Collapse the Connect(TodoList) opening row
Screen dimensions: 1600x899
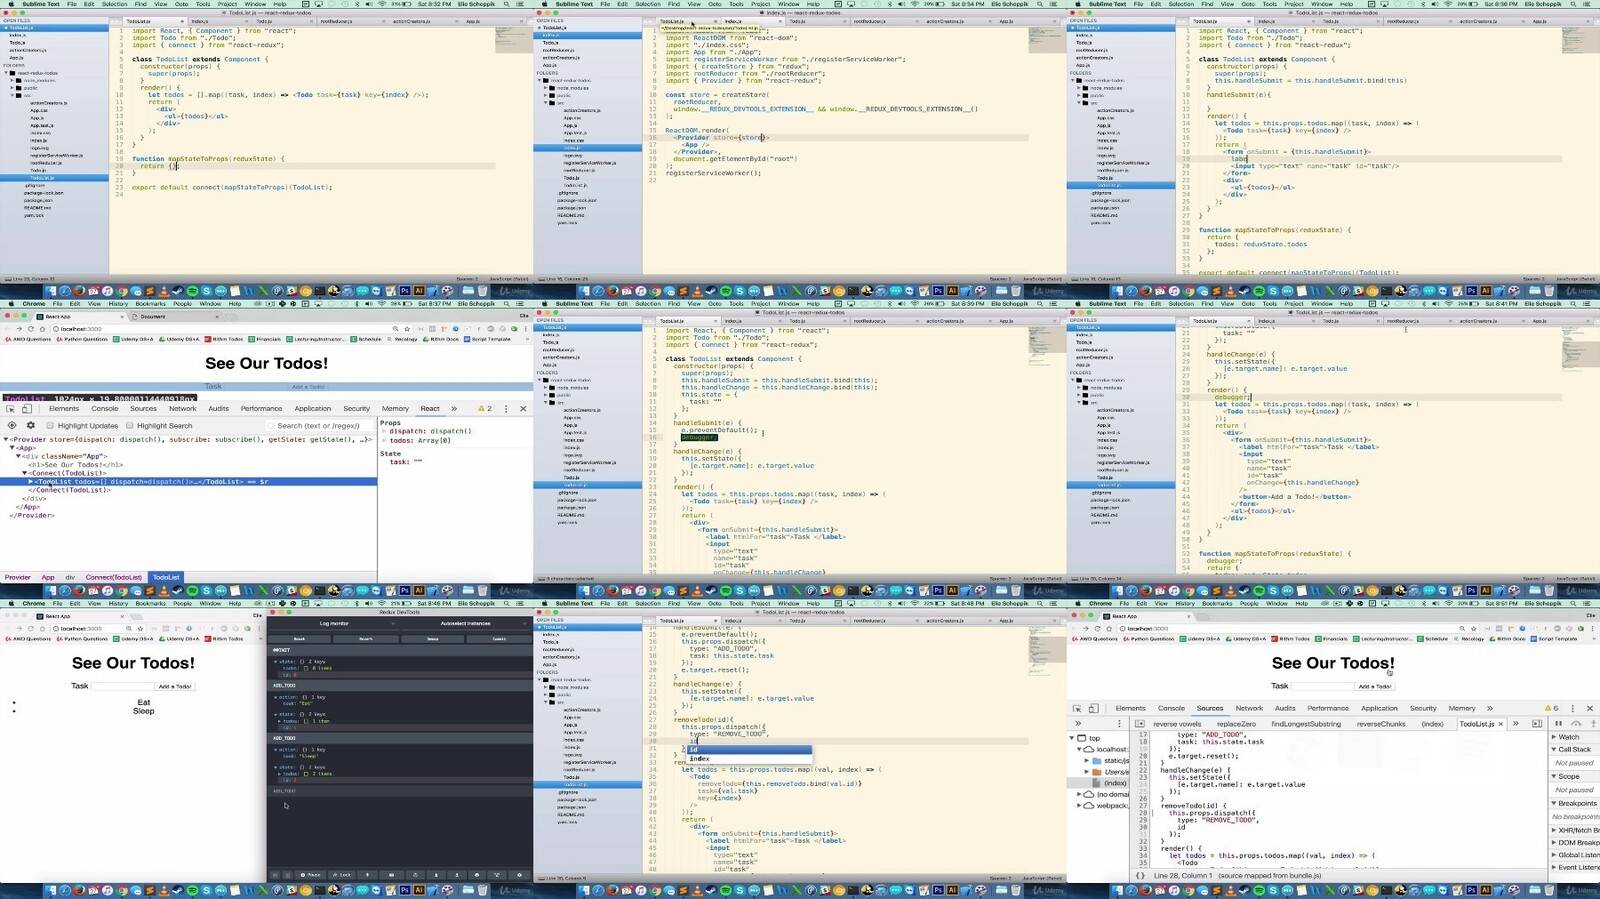coord(24,473)
